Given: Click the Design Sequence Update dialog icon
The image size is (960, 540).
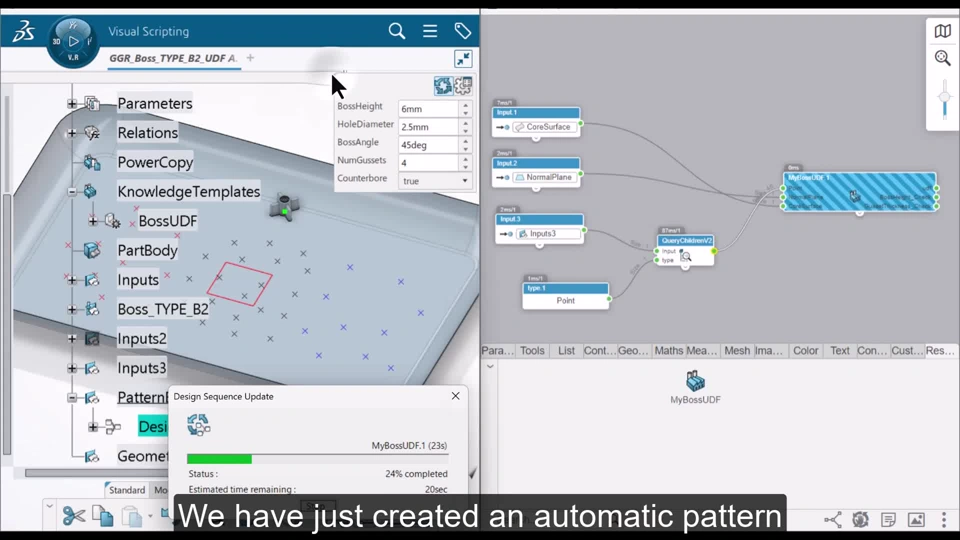Looking at the screenshot, I should point(198,424).
